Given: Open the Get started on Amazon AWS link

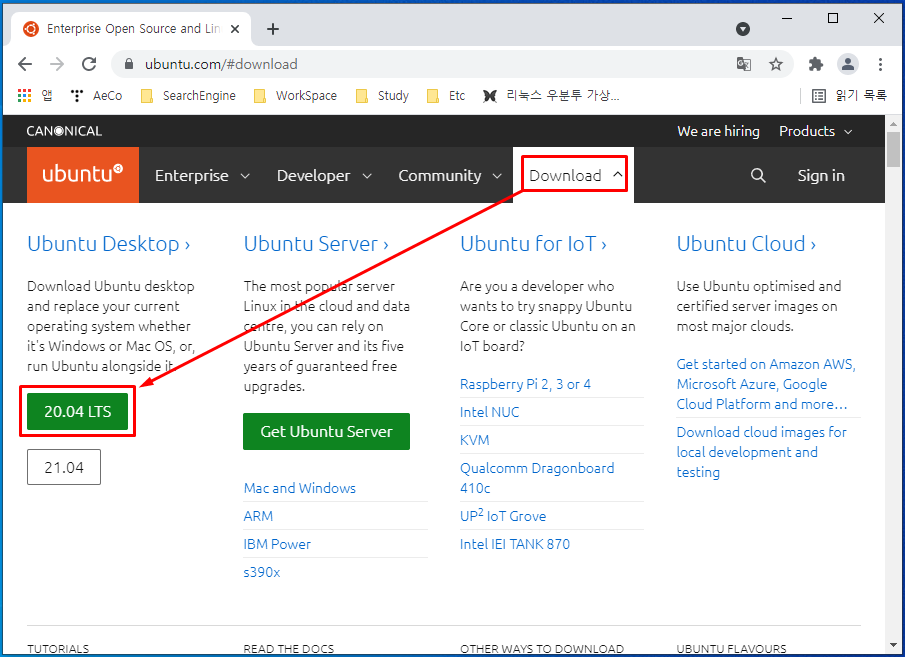Looking at the screenshot, I should [x=766, y=384].
